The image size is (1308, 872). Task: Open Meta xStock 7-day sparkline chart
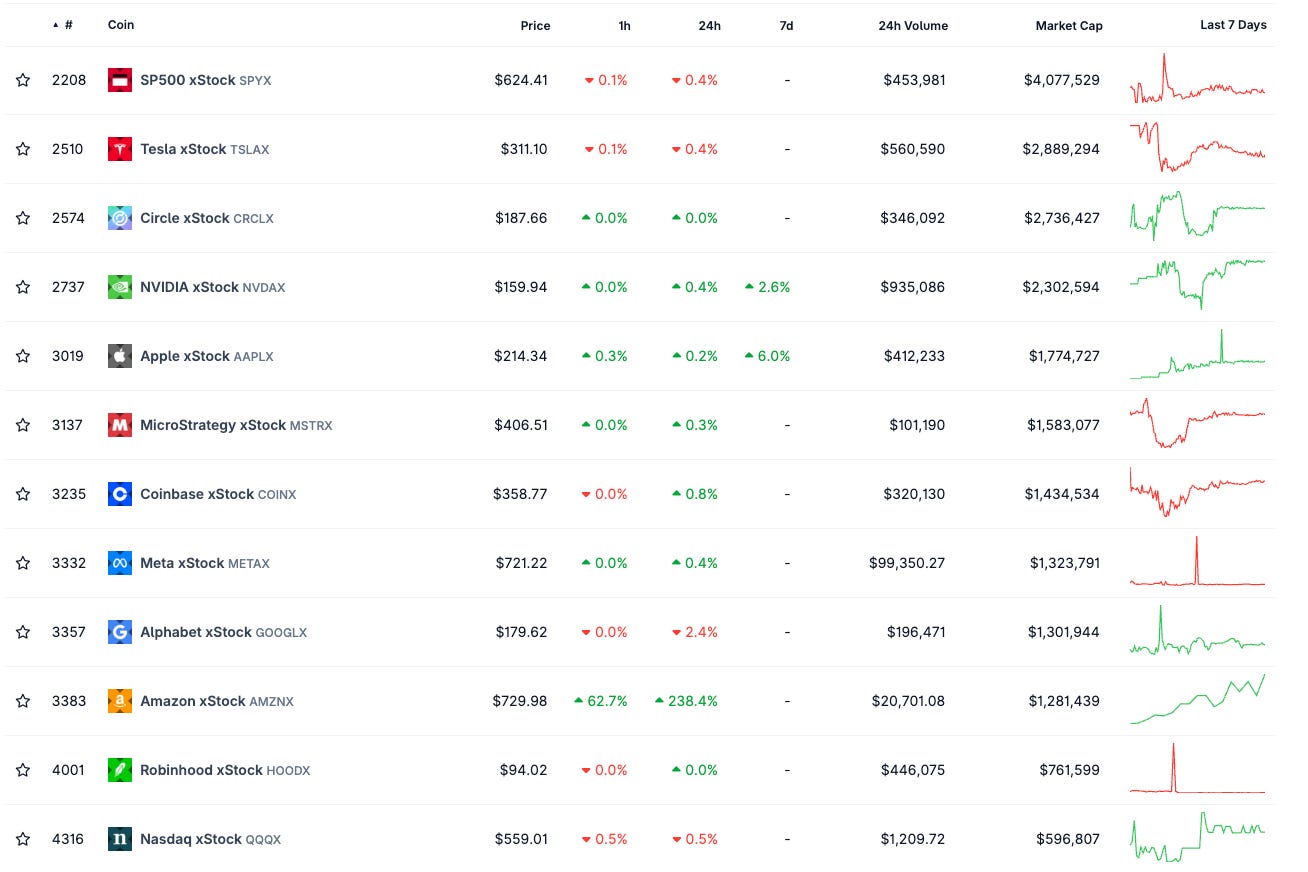(x=1198, y=561)
